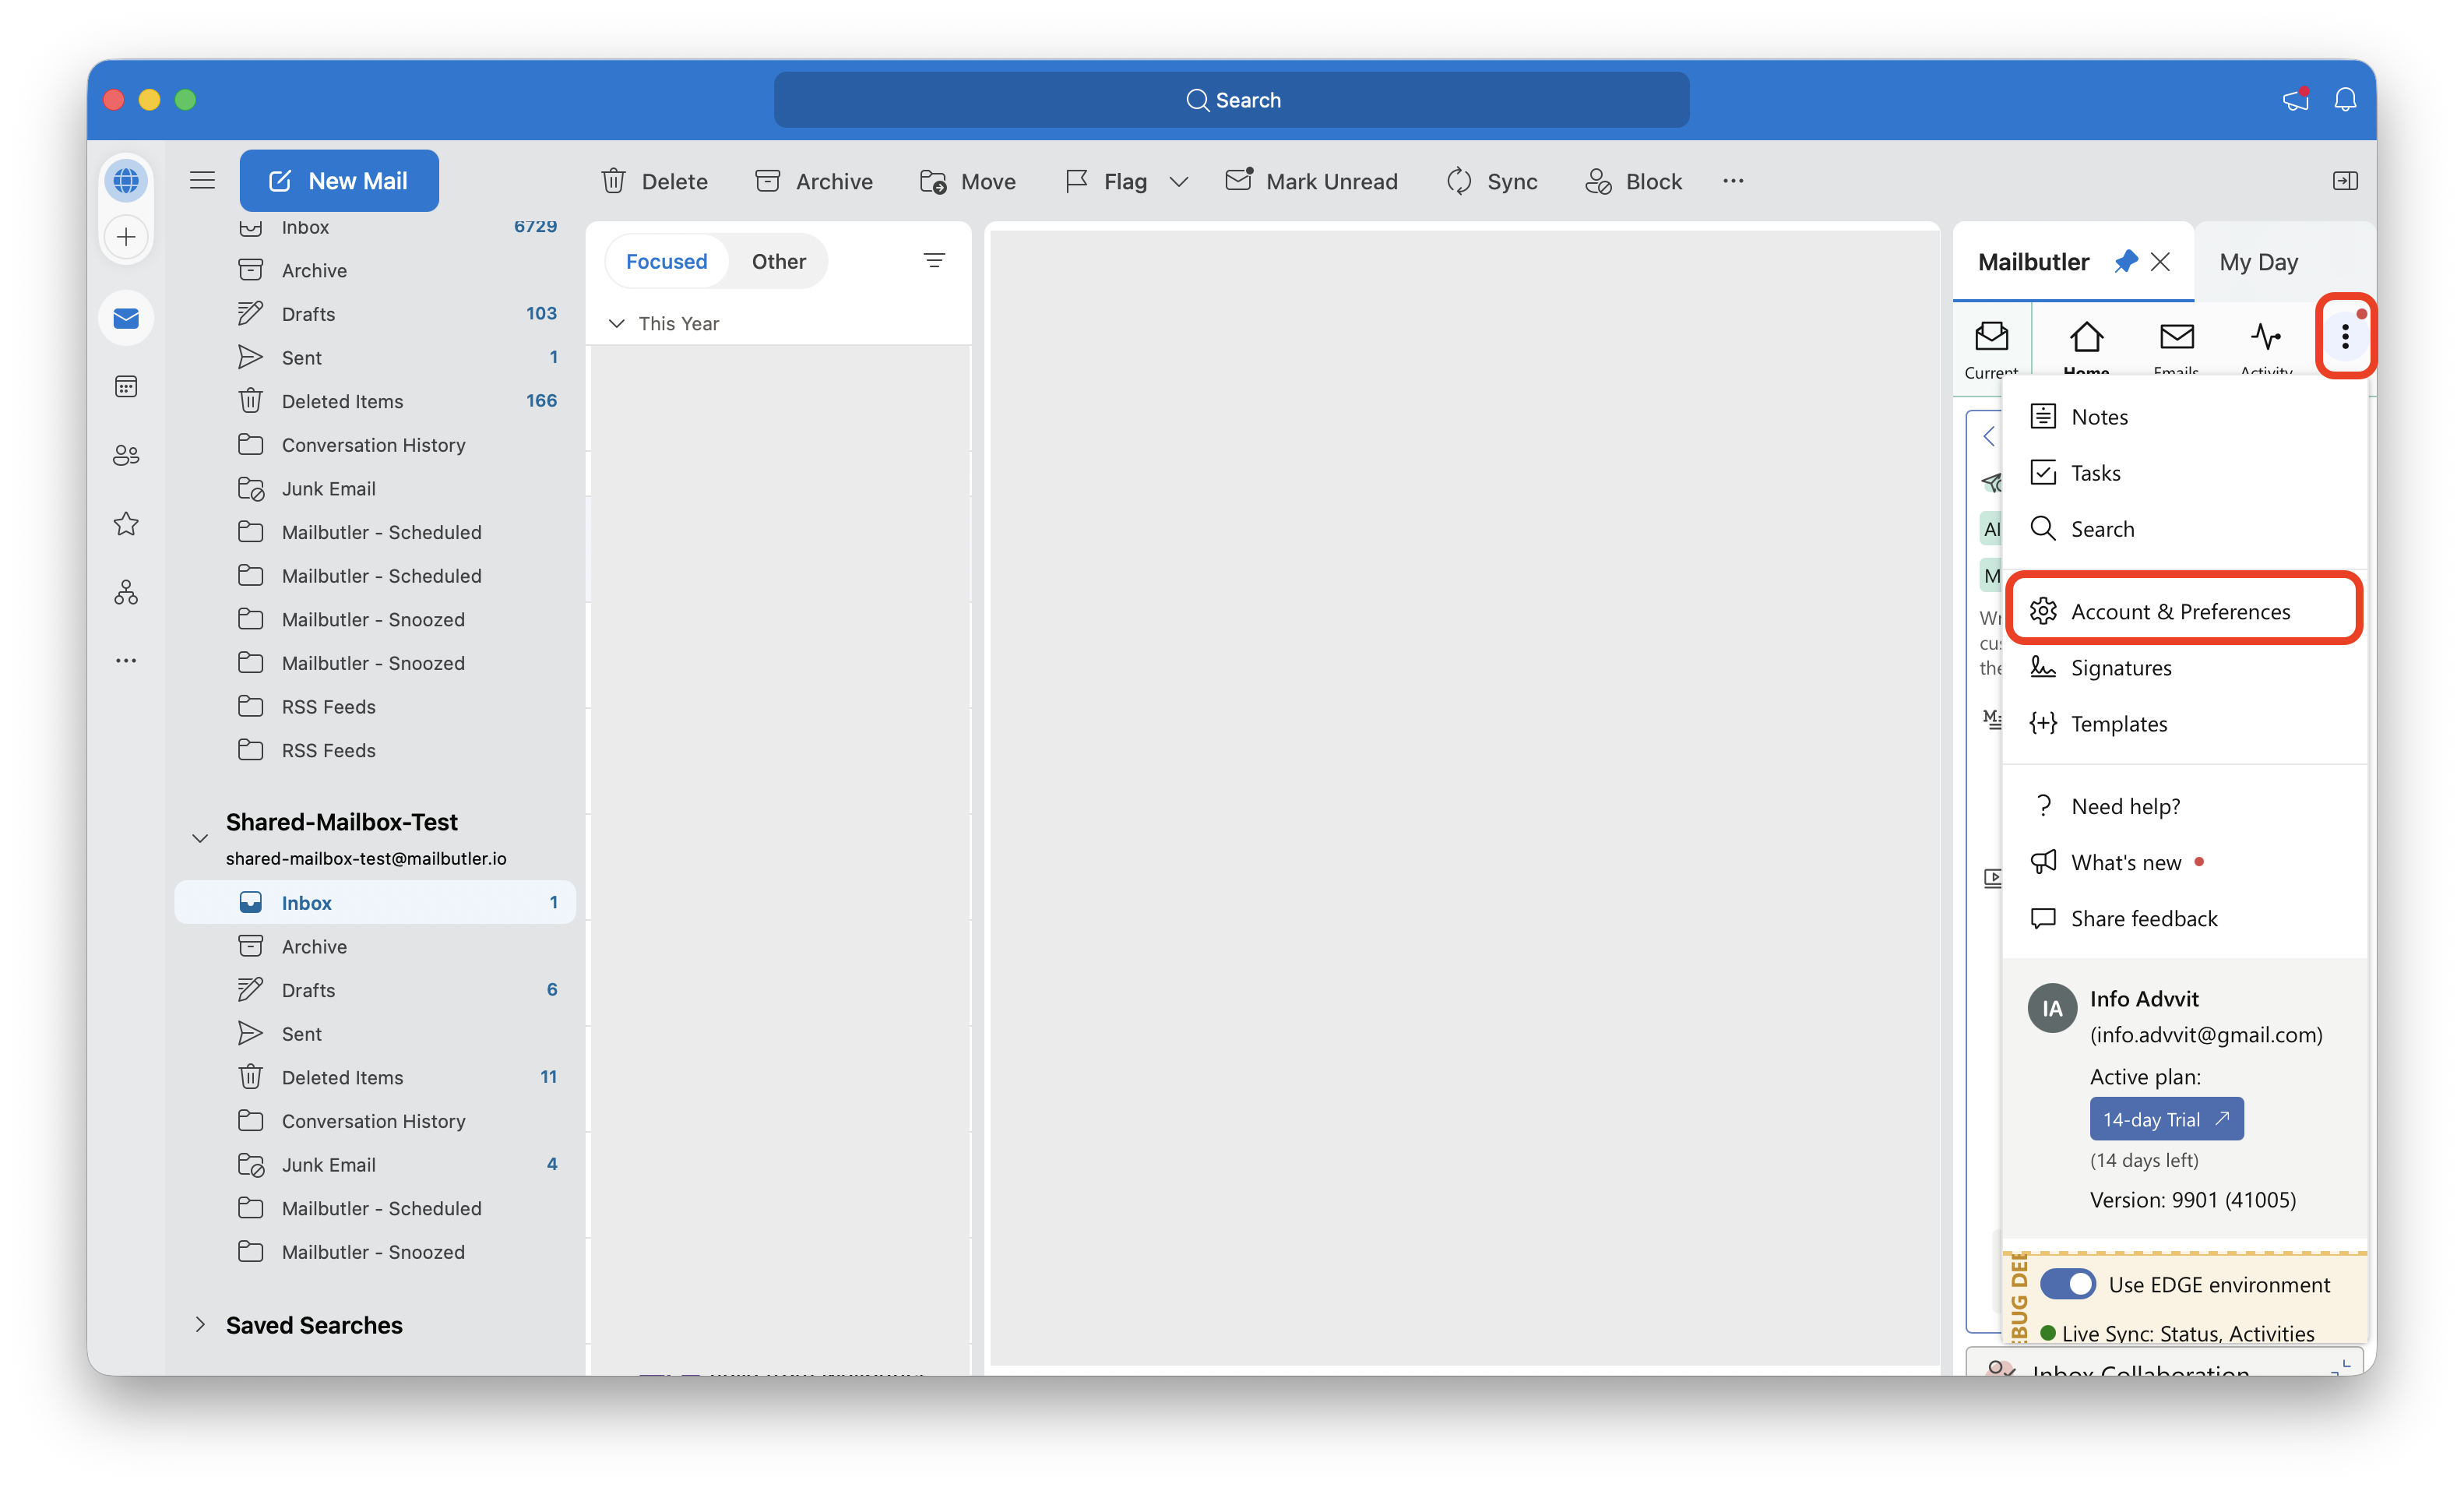This screenshot has width=2464, height=1491.
Task: Flag the selected message
Action: click(x=1105, y=181)
